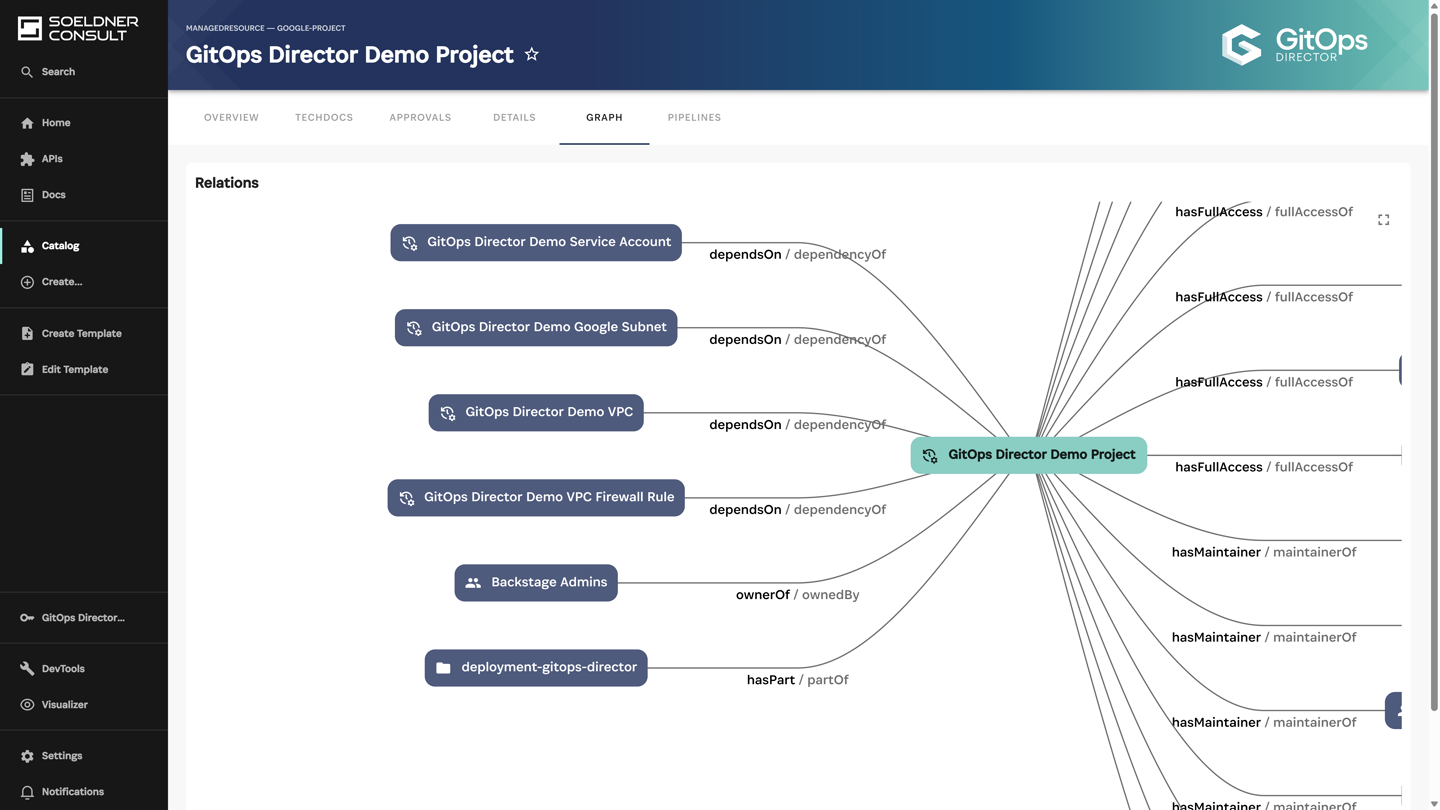Open the Create... sidebar link

tap(84, 282)
